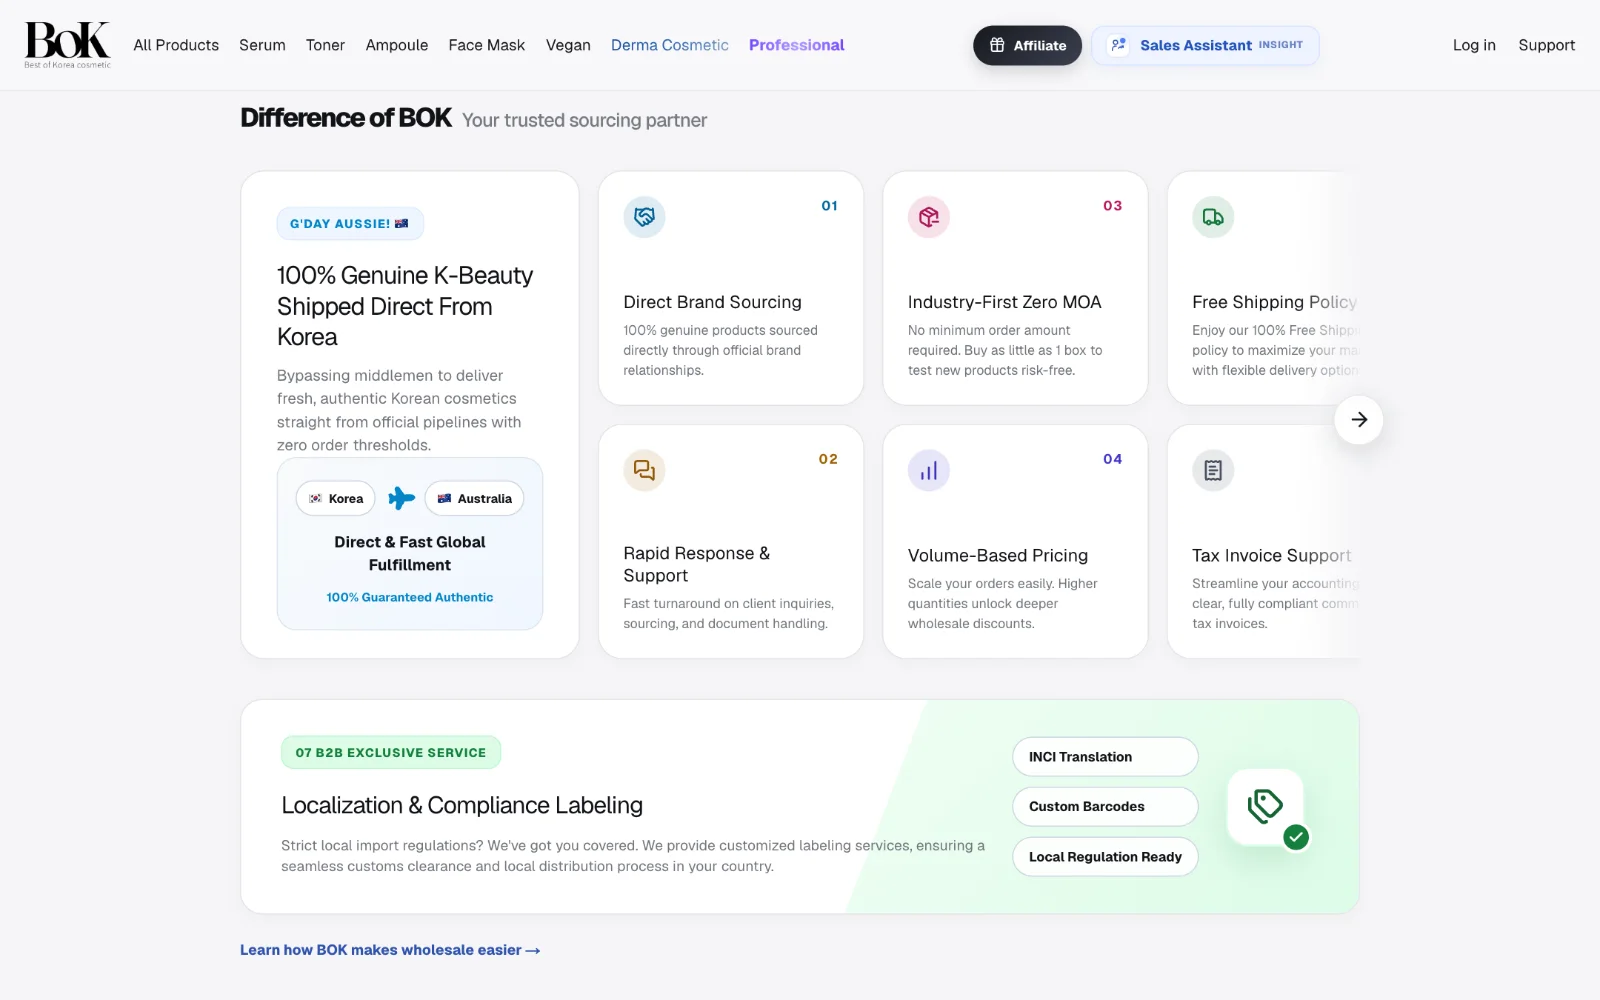Click the chat bubbles icon in Rapid Response
Screen dimensions: 1600x1000
[644, 470]
